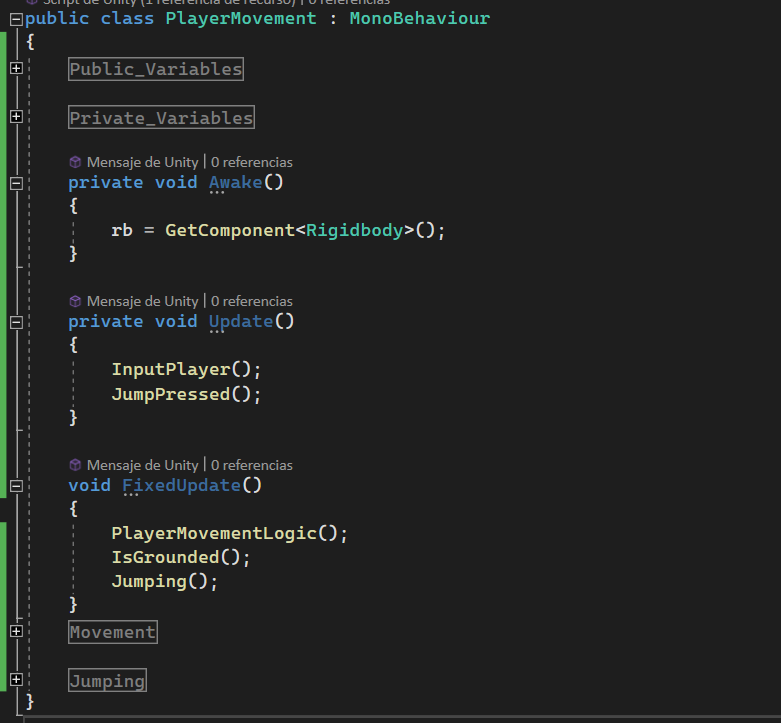Image resolution: width=781 pixels, height=723 pixels.
Task: Click the JumpPressed() call
Action: (186, 394)
